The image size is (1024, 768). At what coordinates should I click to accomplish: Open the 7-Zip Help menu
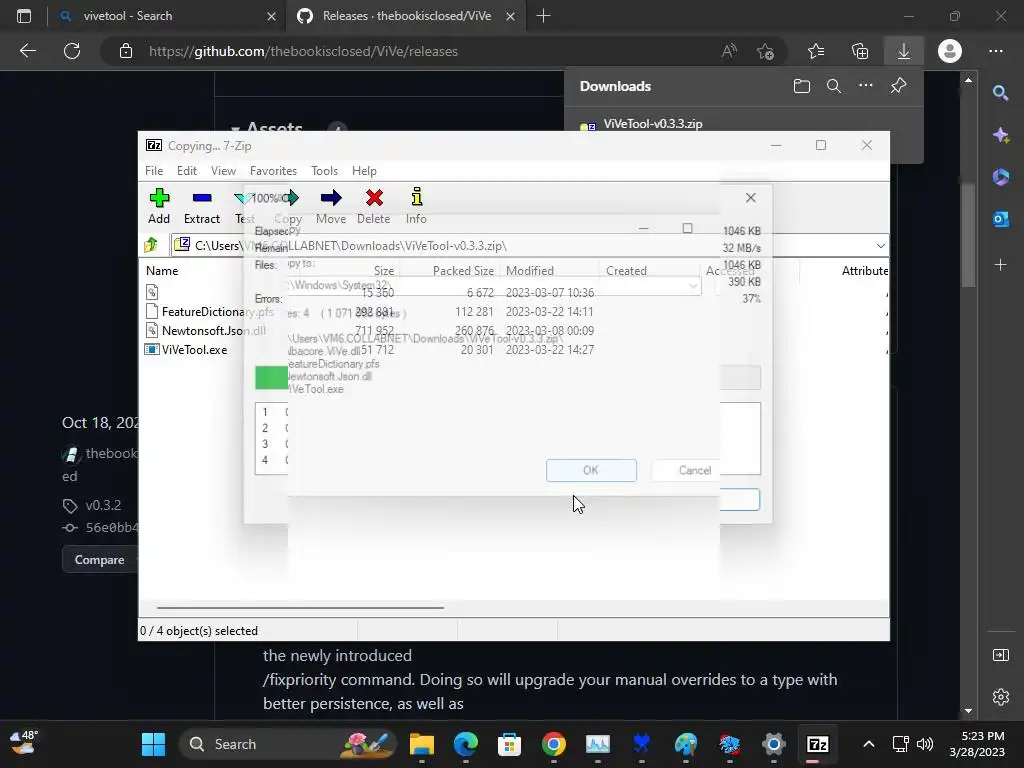(x=364, y=170)
